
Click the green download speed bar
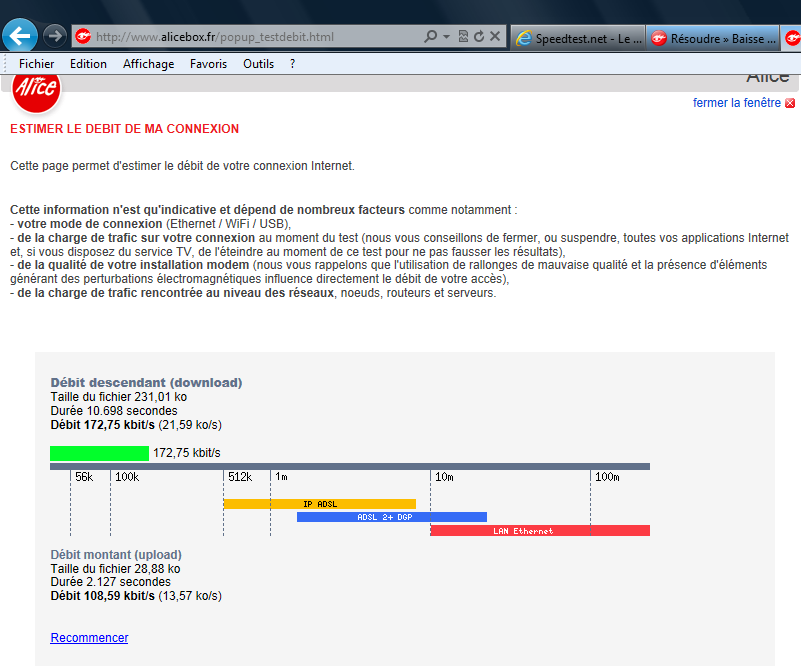[x=100, y=453]
